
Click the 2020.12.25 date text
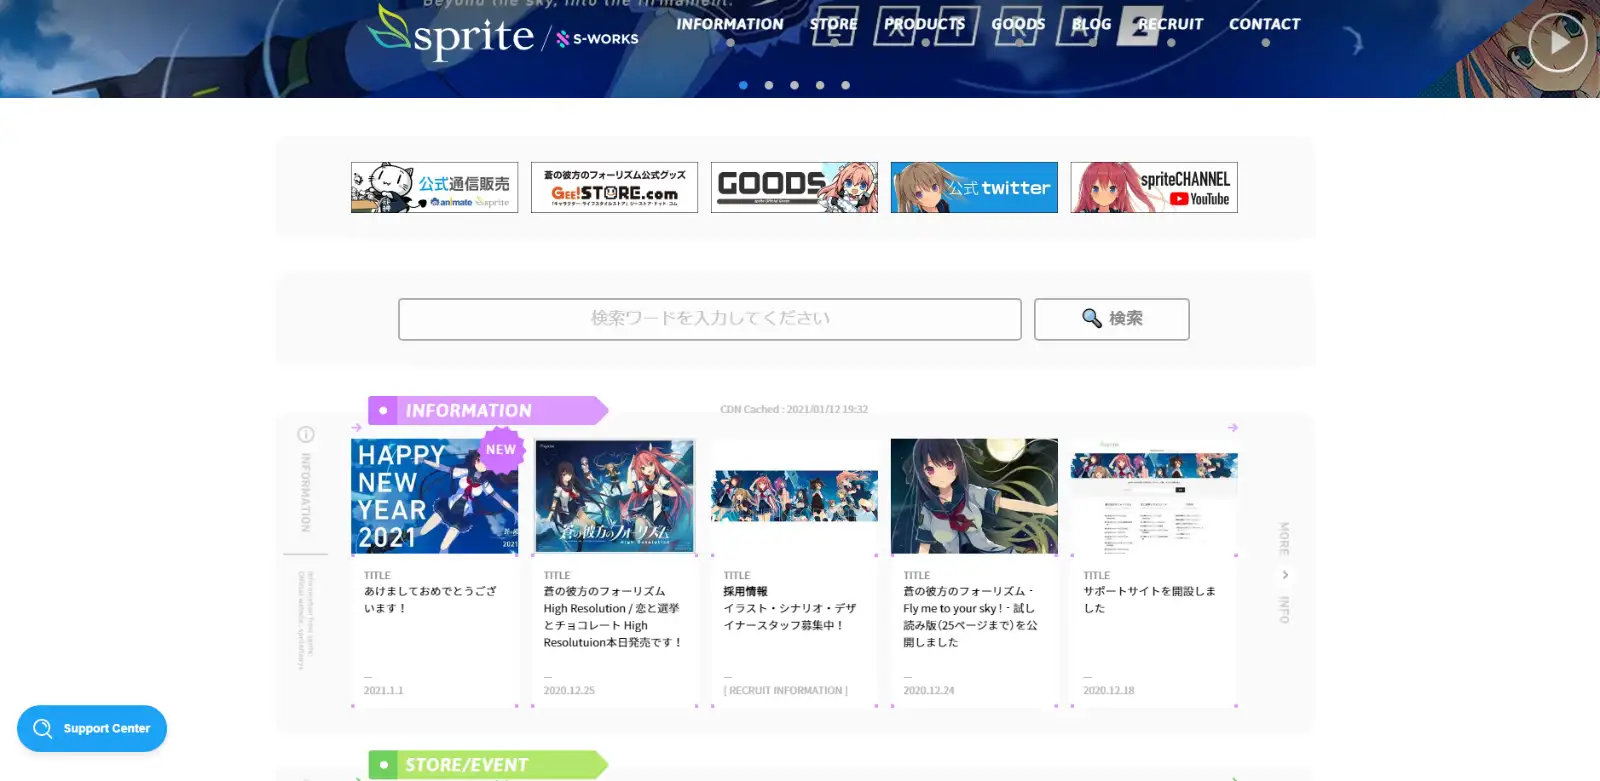pyautogui.click(x=569, y=691)
